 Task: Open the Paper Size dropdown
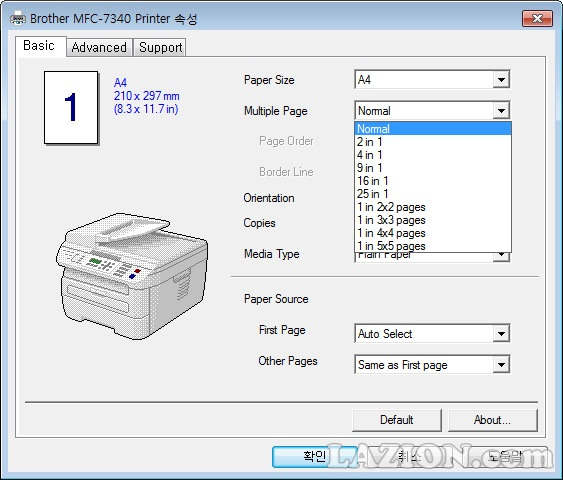[432, 80]
